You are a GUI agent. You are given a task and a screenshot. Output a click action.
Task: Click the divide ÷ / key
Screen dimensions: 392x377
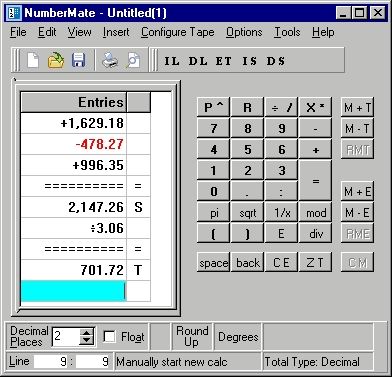[281, 107]
